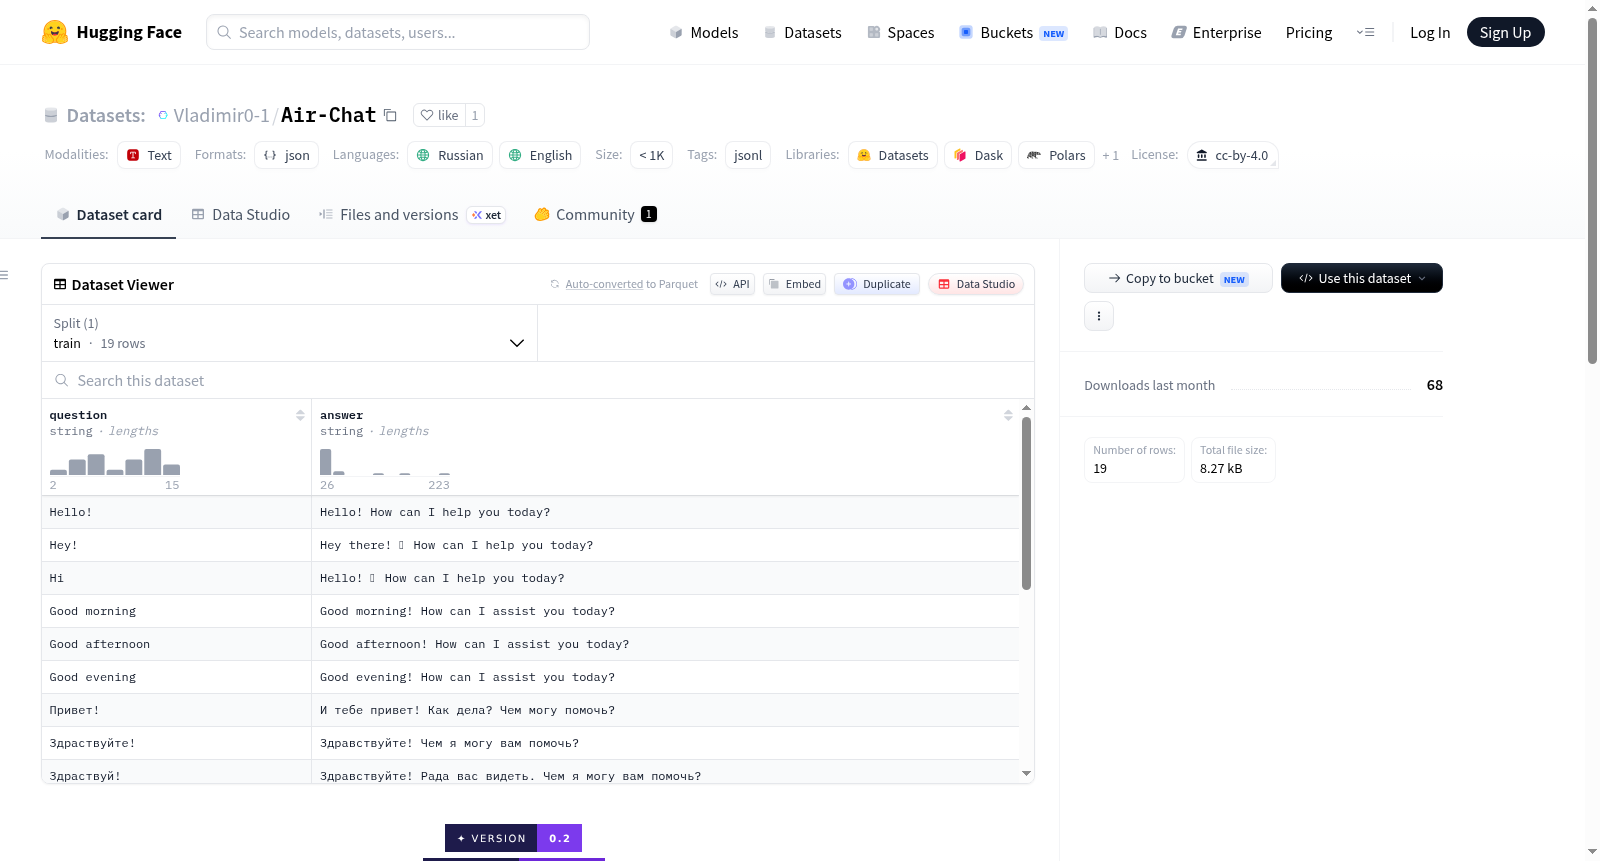Open Enterprise page
Viewport: 1600px width, 861px height.
[1216, 32]
